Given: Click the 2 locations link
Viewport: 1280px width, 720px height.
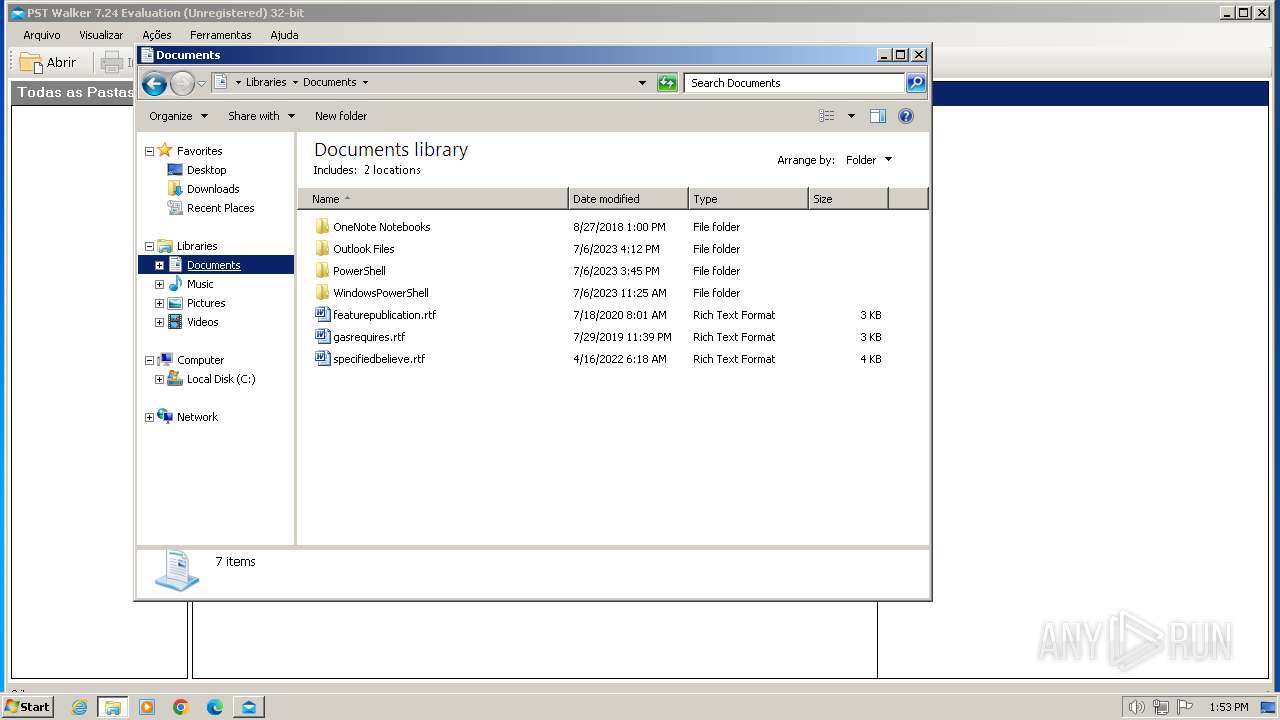Looking at the screenshot, I should pos(392,170).
